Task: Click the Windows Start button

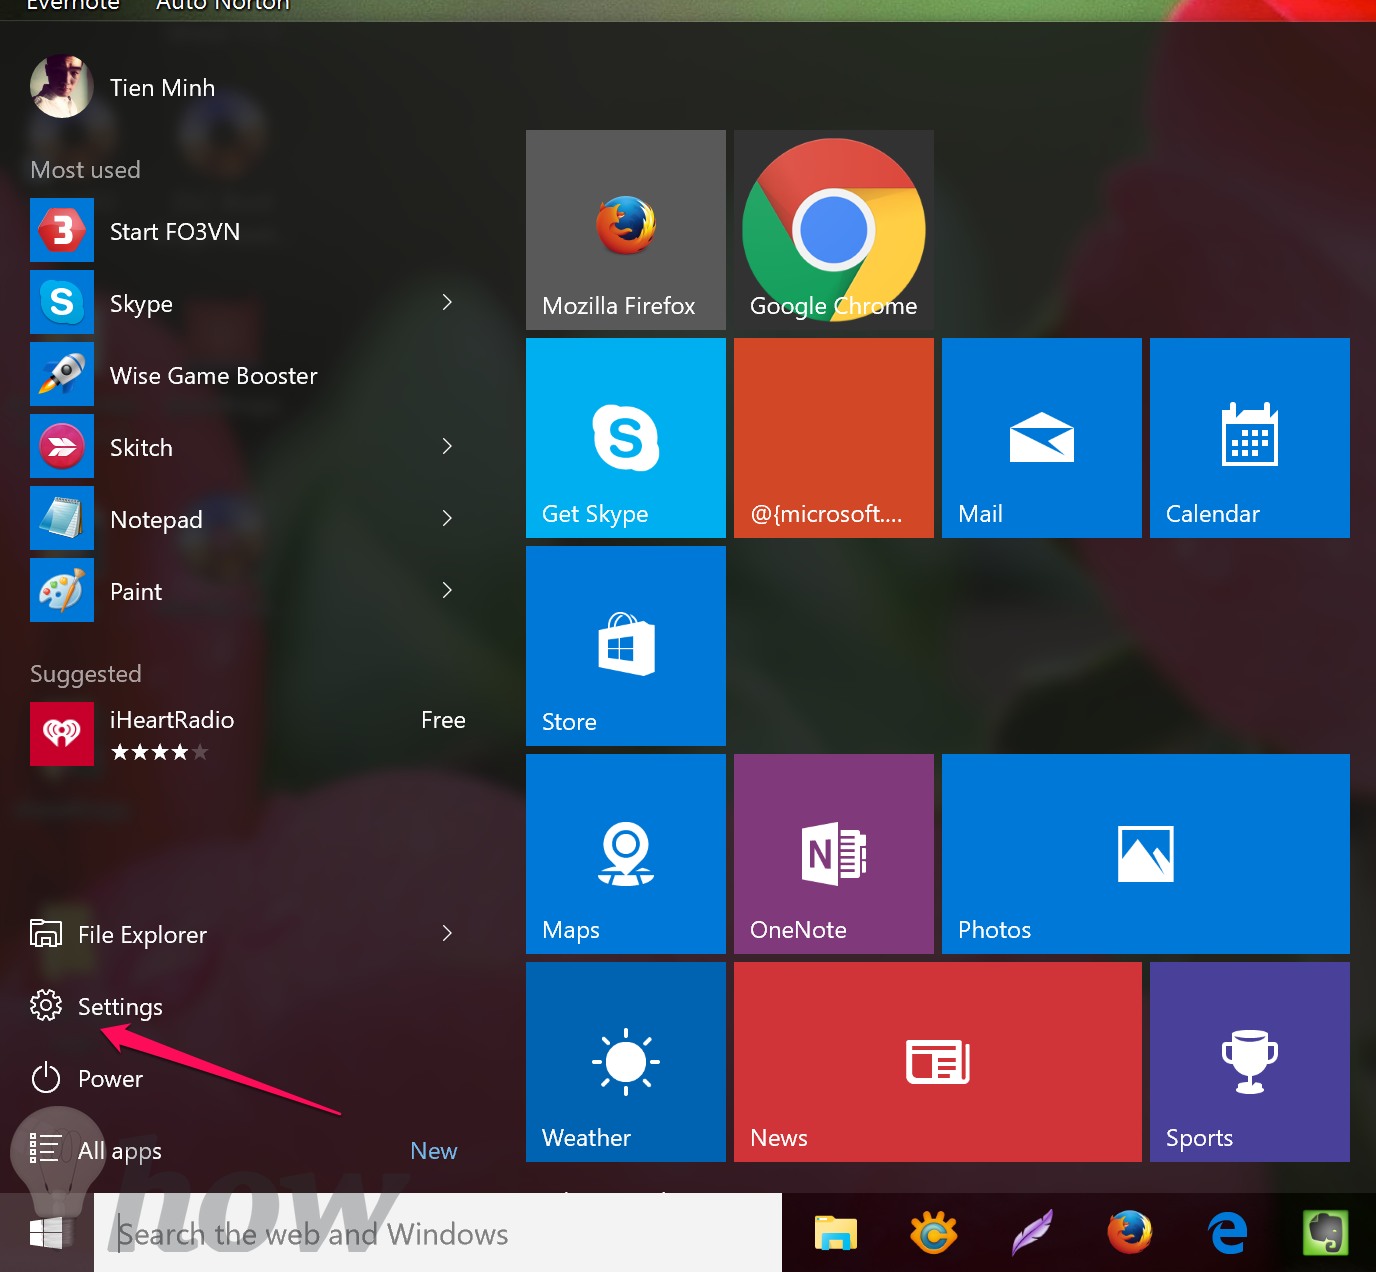Action: click(46, 1233)
